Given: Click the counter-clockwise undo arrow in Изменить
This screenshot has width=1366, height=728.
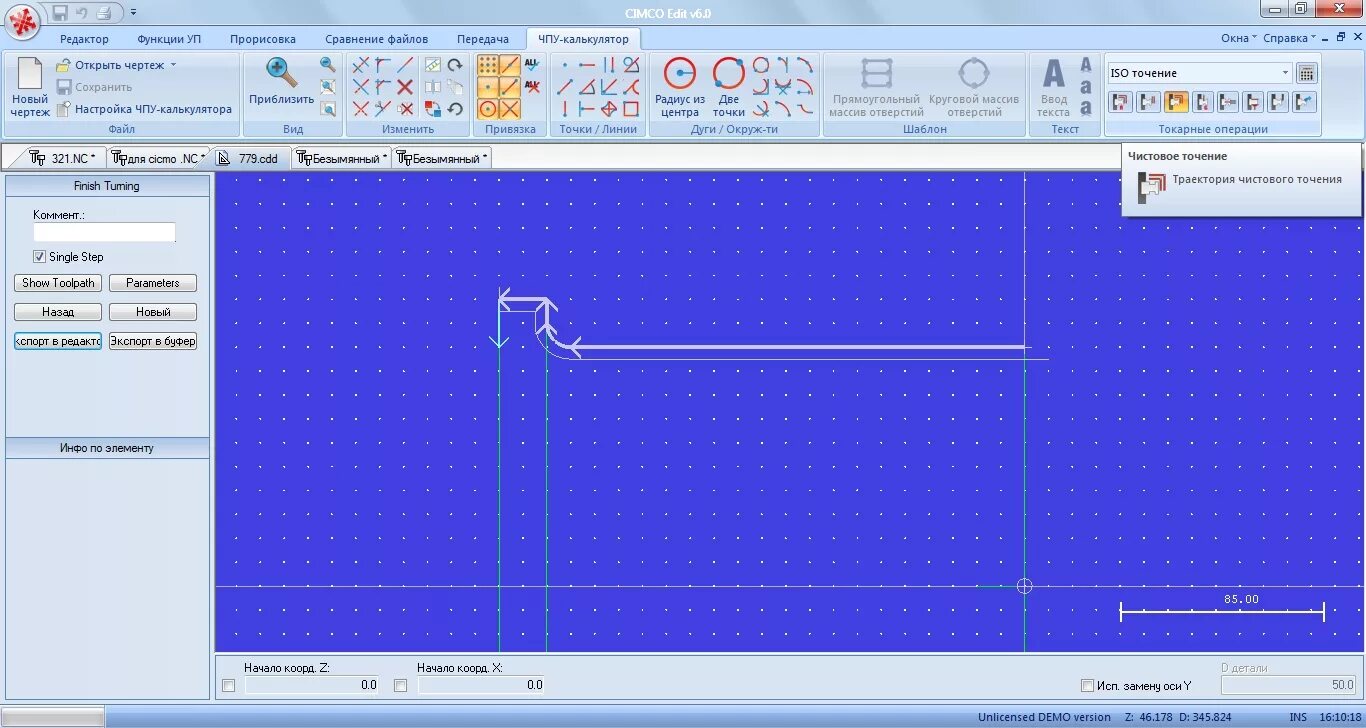Looking at the screenshot, I should pyautogui.click(x=455, y=109).
